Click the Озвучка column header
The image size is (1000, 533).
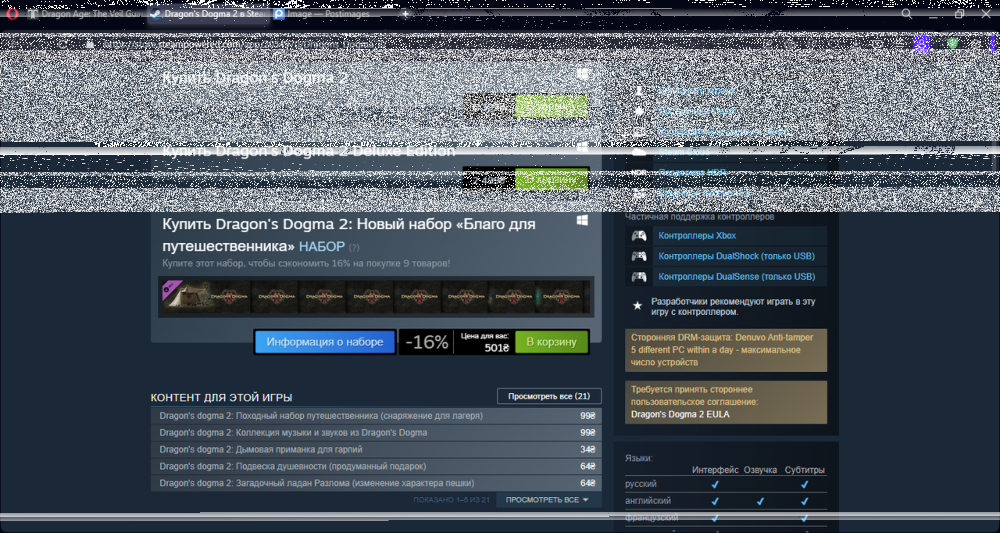[760, 470]
